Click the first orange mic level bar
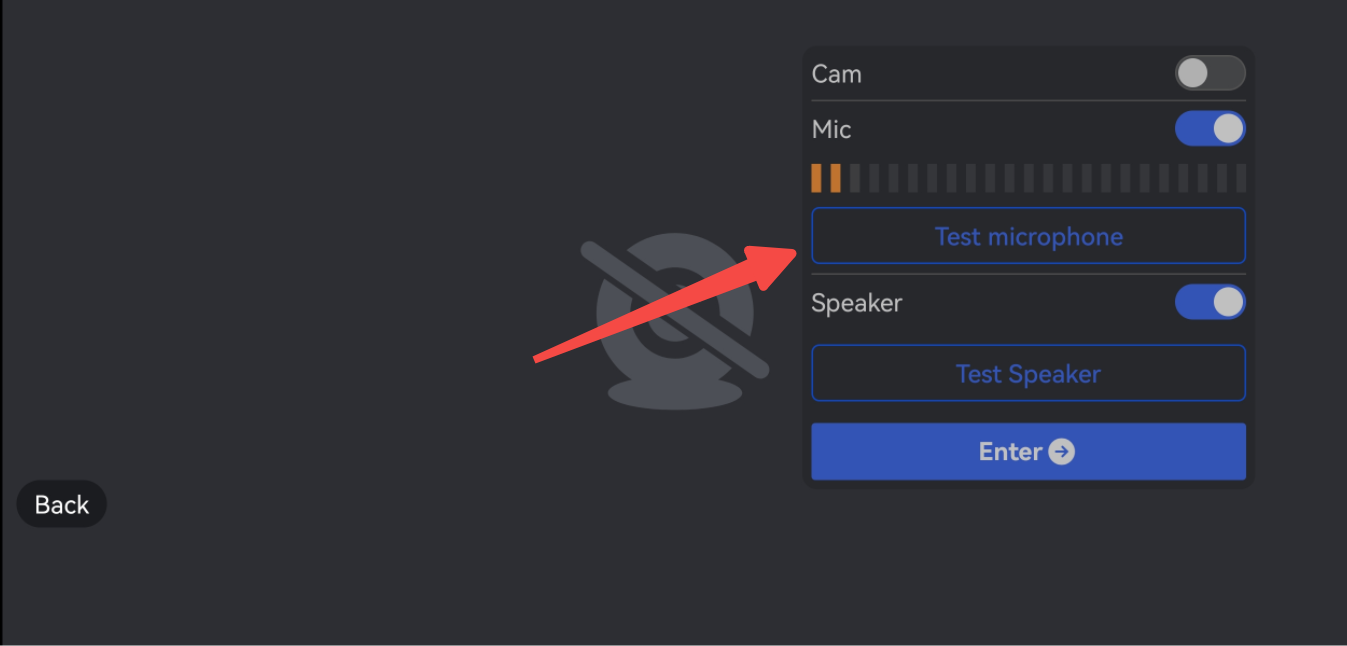The image size is (1347, 646). 816,178
